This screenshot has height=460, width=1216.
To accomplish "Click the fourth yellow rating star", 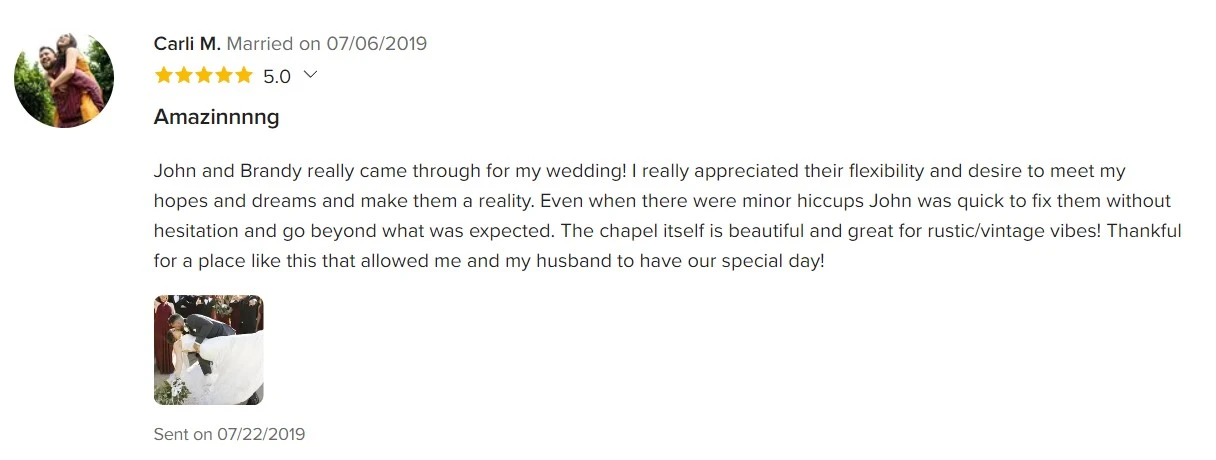I will tap(223, 75).
